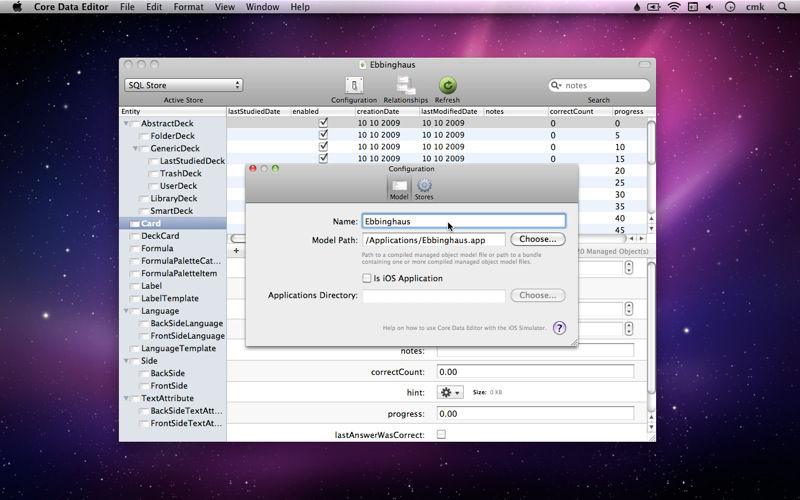Select the LabelTemplate entity
800x500 pixels.
pyautogui.click(x=170, y=298)
